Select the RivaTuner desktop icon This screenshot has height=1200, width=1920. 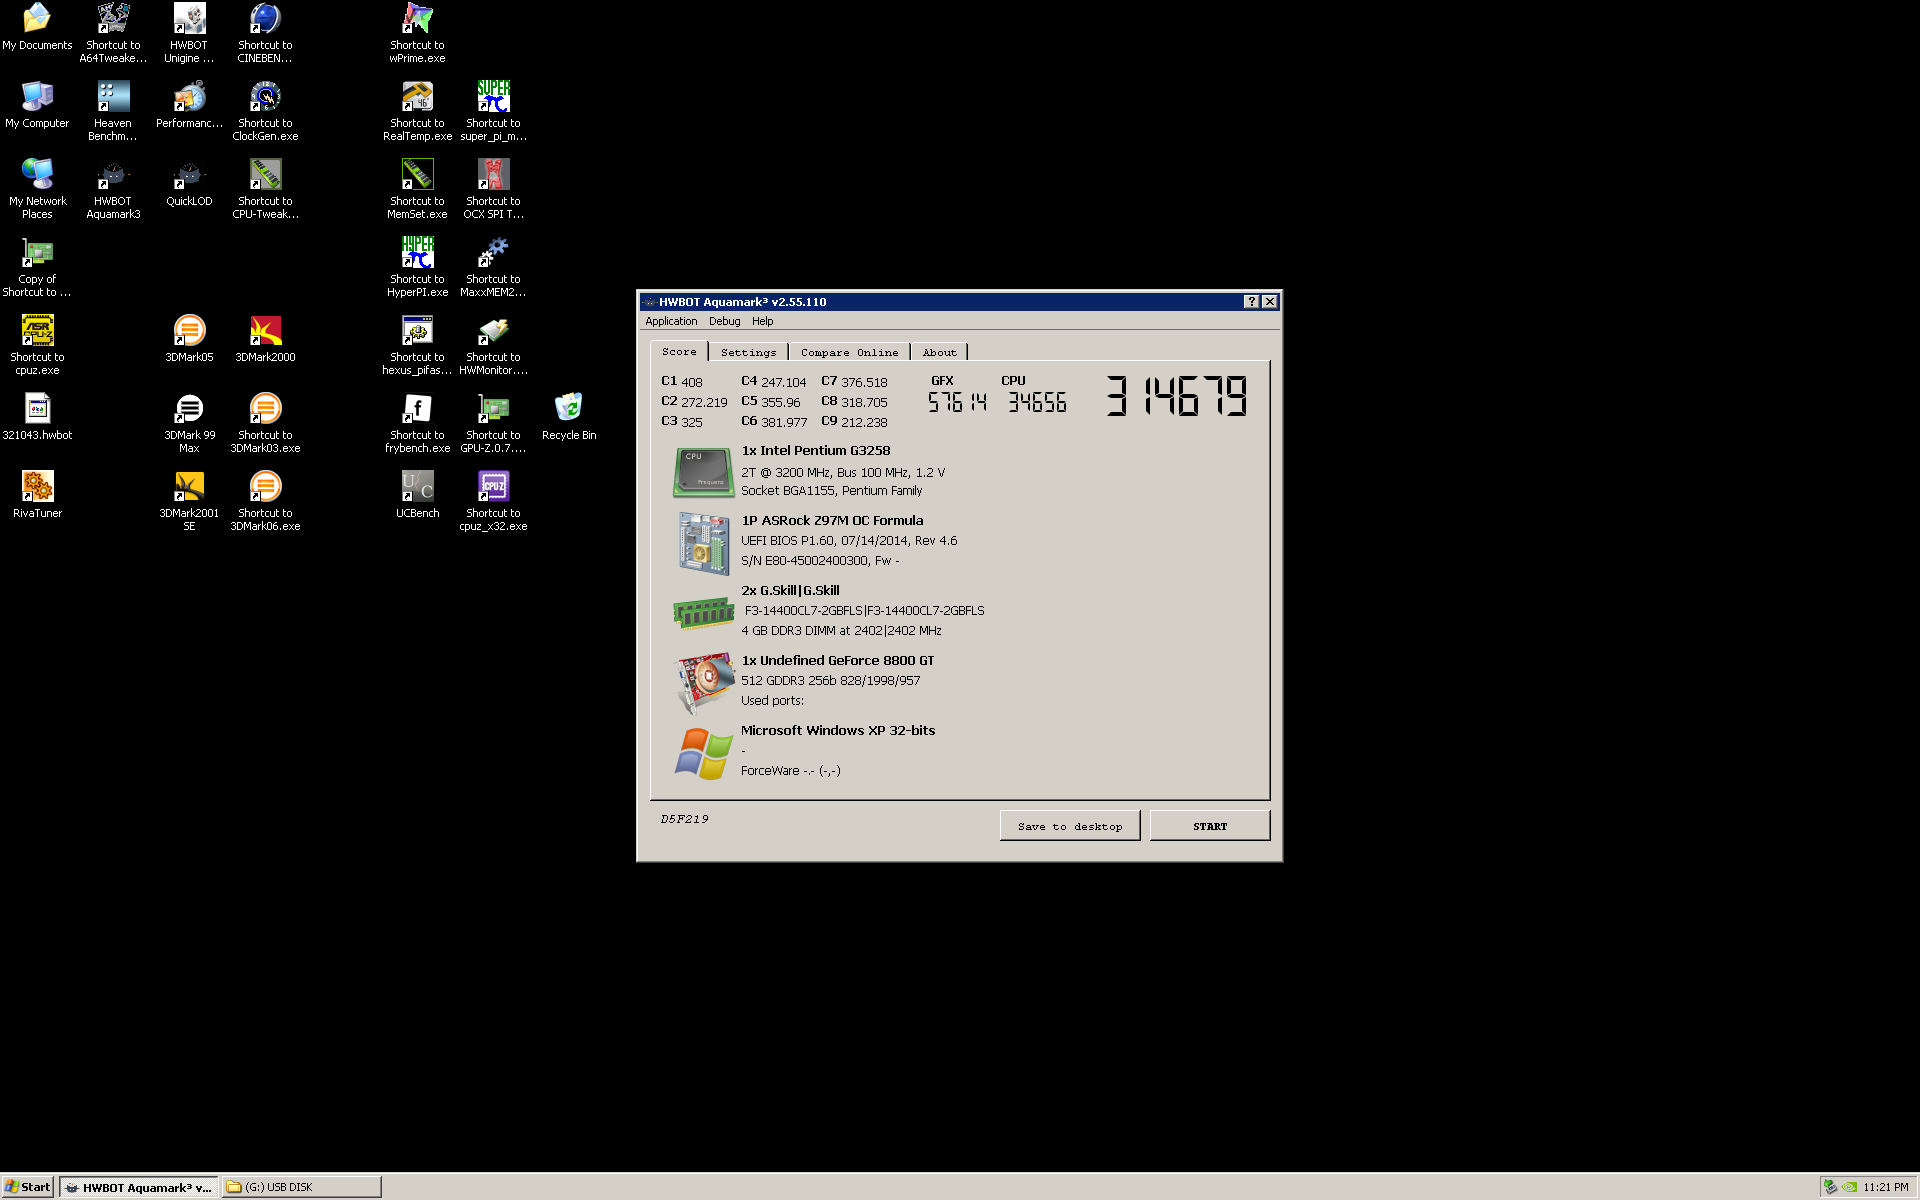pos(37,496)
